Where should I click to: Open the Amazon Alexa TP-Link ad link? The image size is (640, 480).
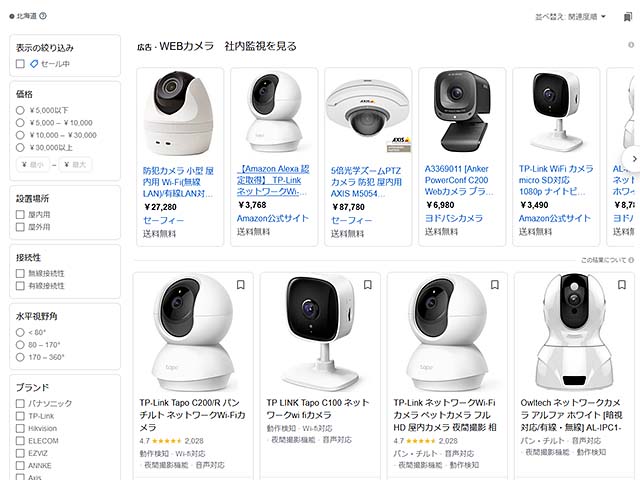273,180
